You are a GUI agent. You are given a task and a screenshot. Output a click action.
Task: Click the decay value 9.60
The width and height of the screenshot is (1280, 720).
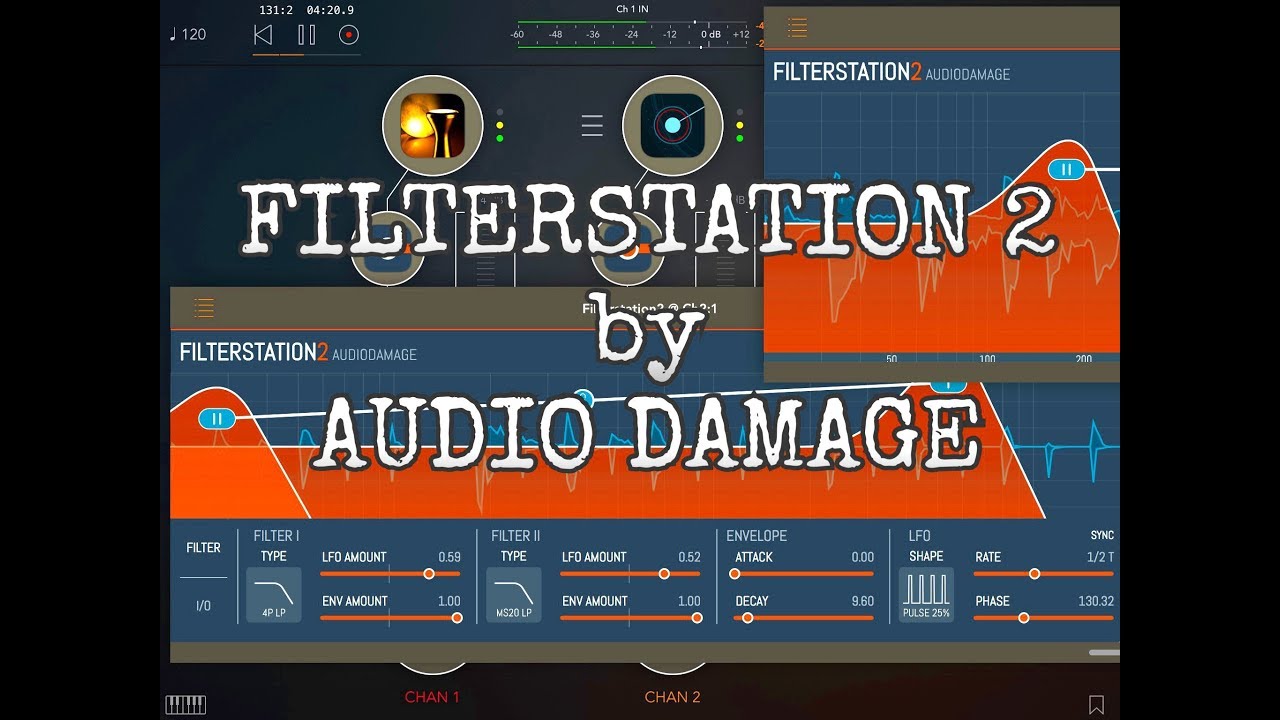pyautogui.click(x=862, y=601)
